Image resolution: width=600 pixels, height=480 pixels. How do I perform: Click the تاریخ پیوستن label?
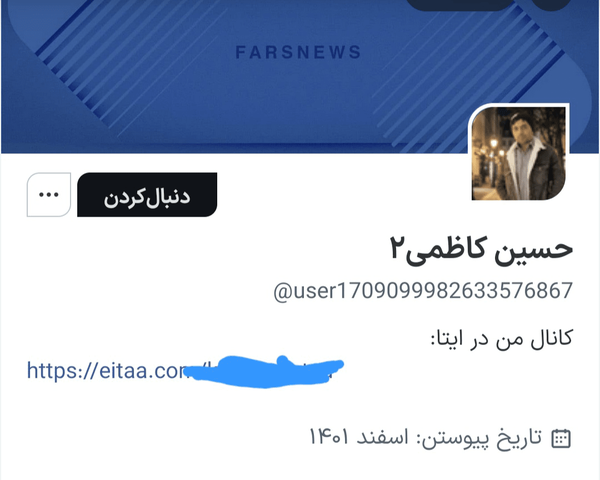pos(481,438)
